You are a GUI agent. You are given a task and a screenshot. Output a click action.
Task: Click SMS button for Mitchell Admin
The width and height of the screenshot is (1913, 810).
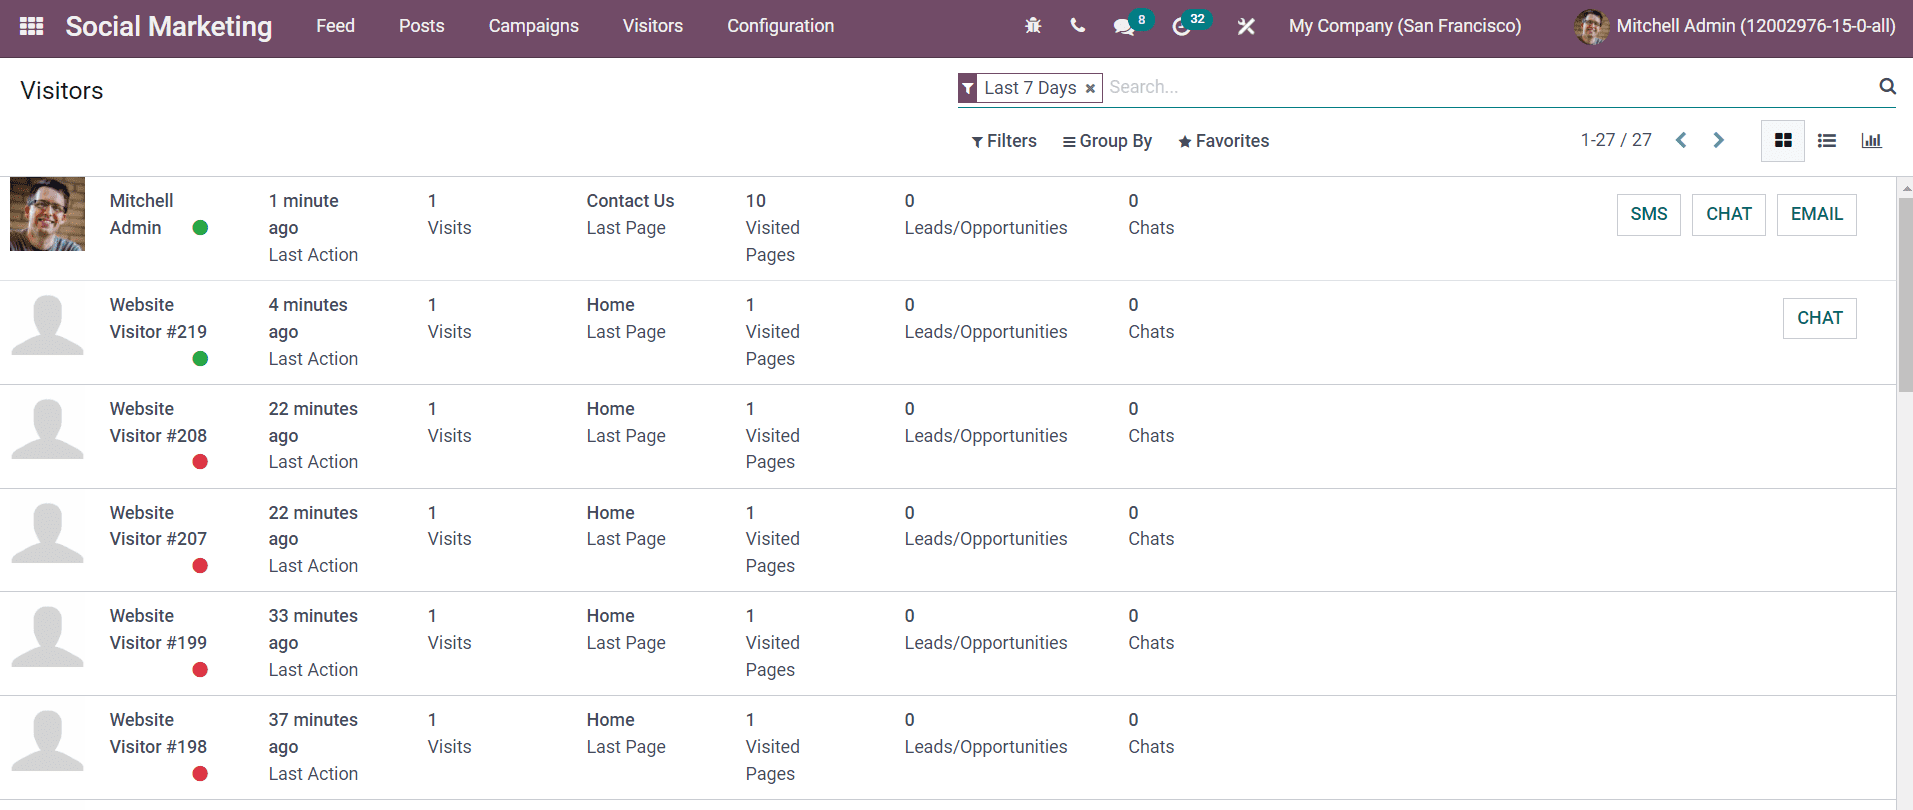pyautogui.click(x=1648, y=214)
